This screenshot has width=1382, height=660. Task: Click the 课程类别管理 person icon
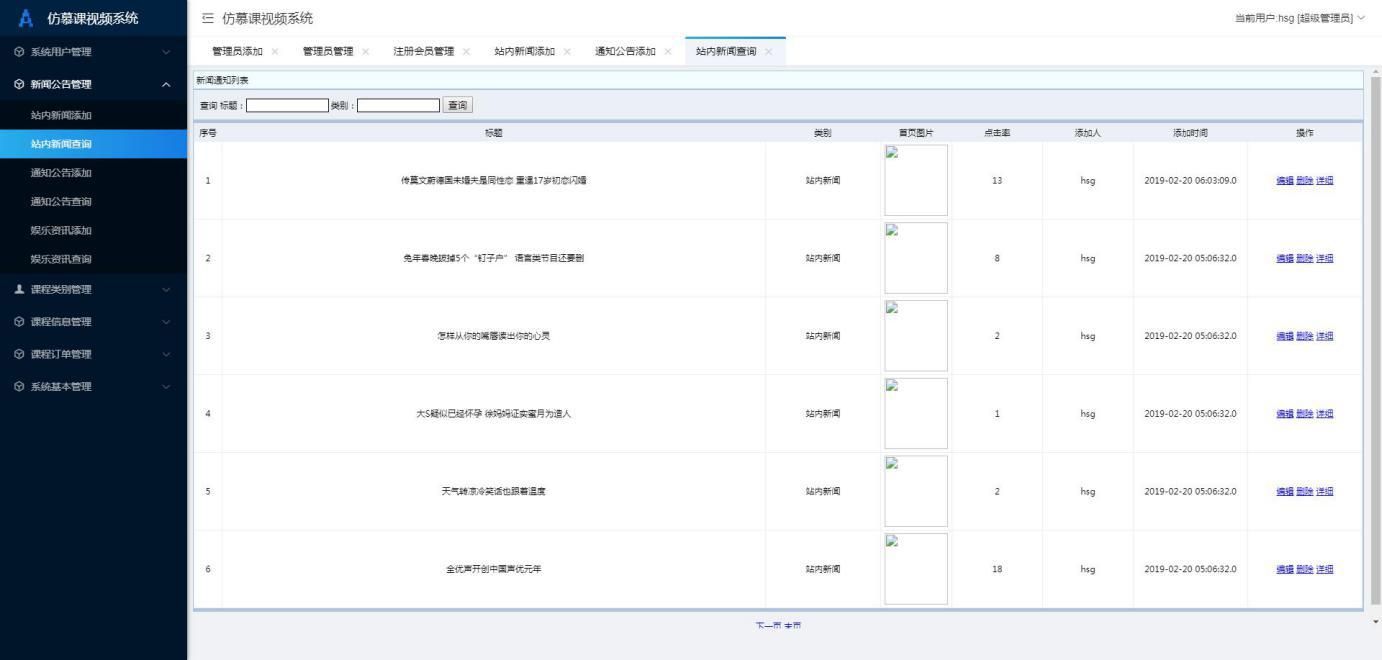tap(19, 290)
